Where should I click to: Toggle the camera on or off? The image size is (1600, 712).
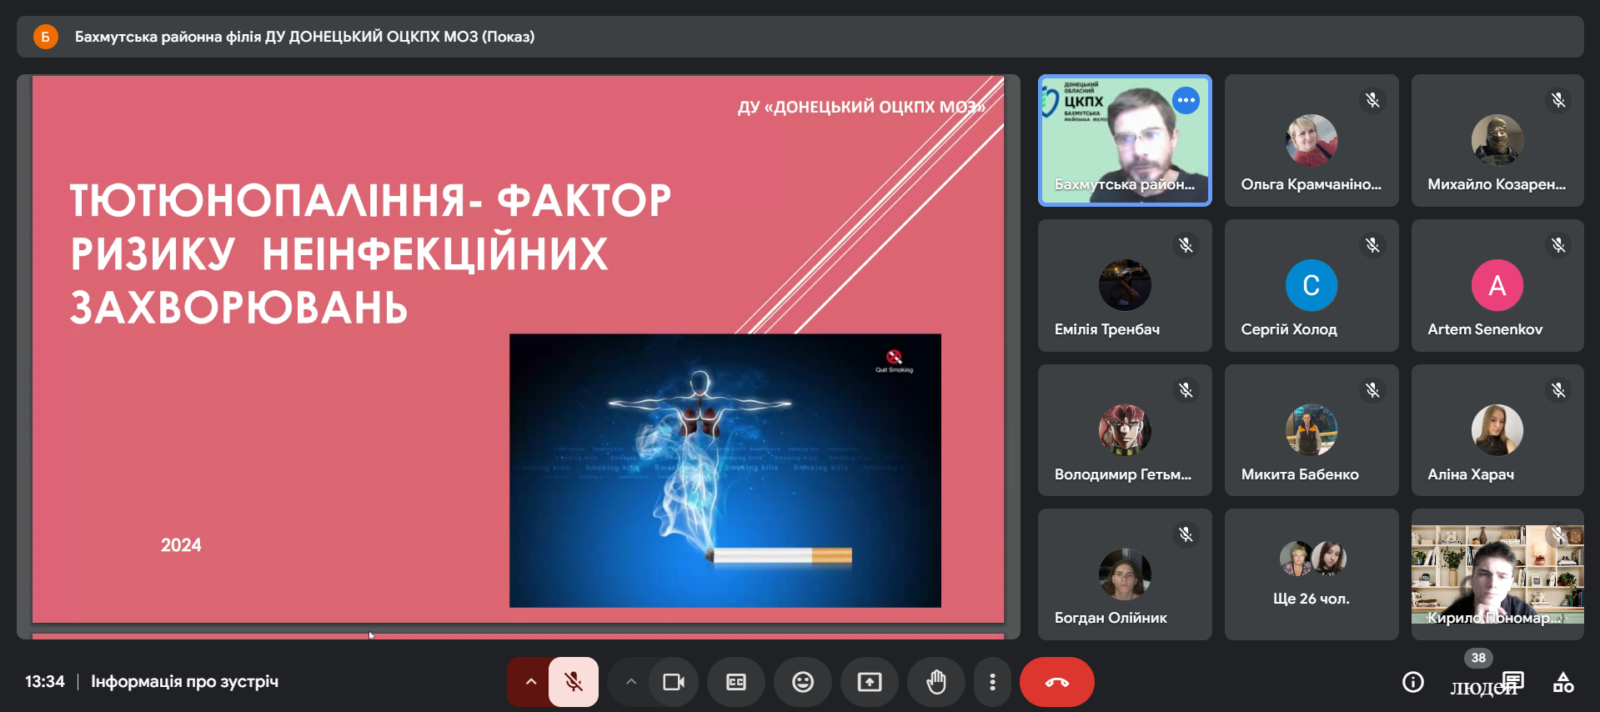point(673,682)
